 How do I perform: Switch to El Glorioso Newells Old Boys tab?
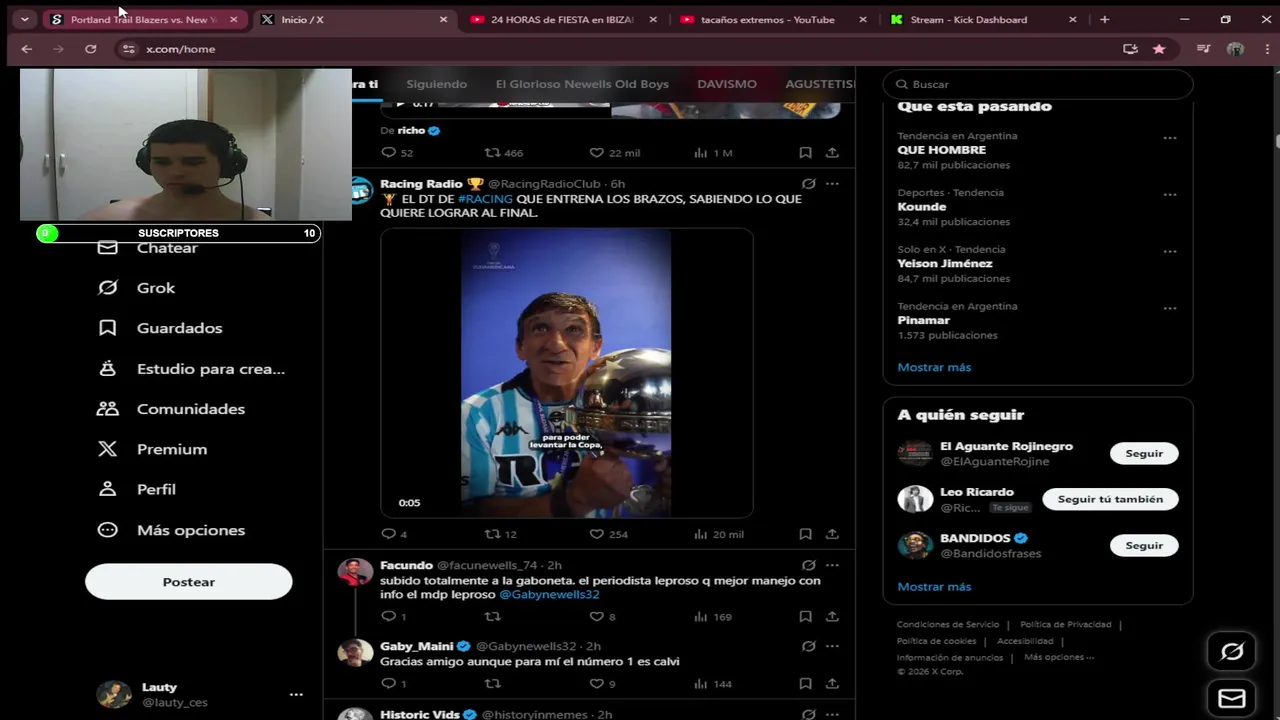click(x=582, y=84)
